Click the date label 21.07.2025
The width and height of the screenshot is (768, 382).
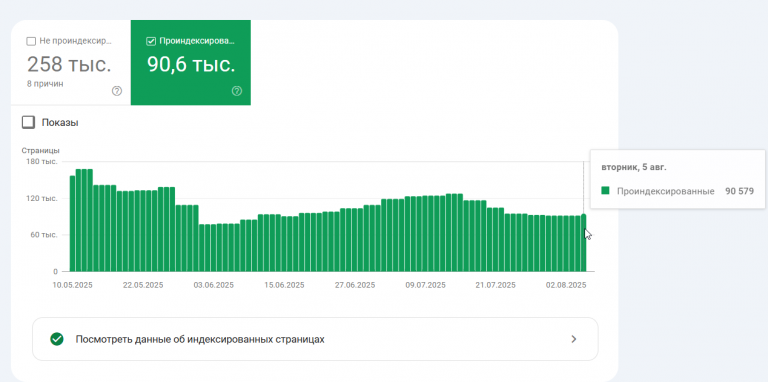coord(495,285)
